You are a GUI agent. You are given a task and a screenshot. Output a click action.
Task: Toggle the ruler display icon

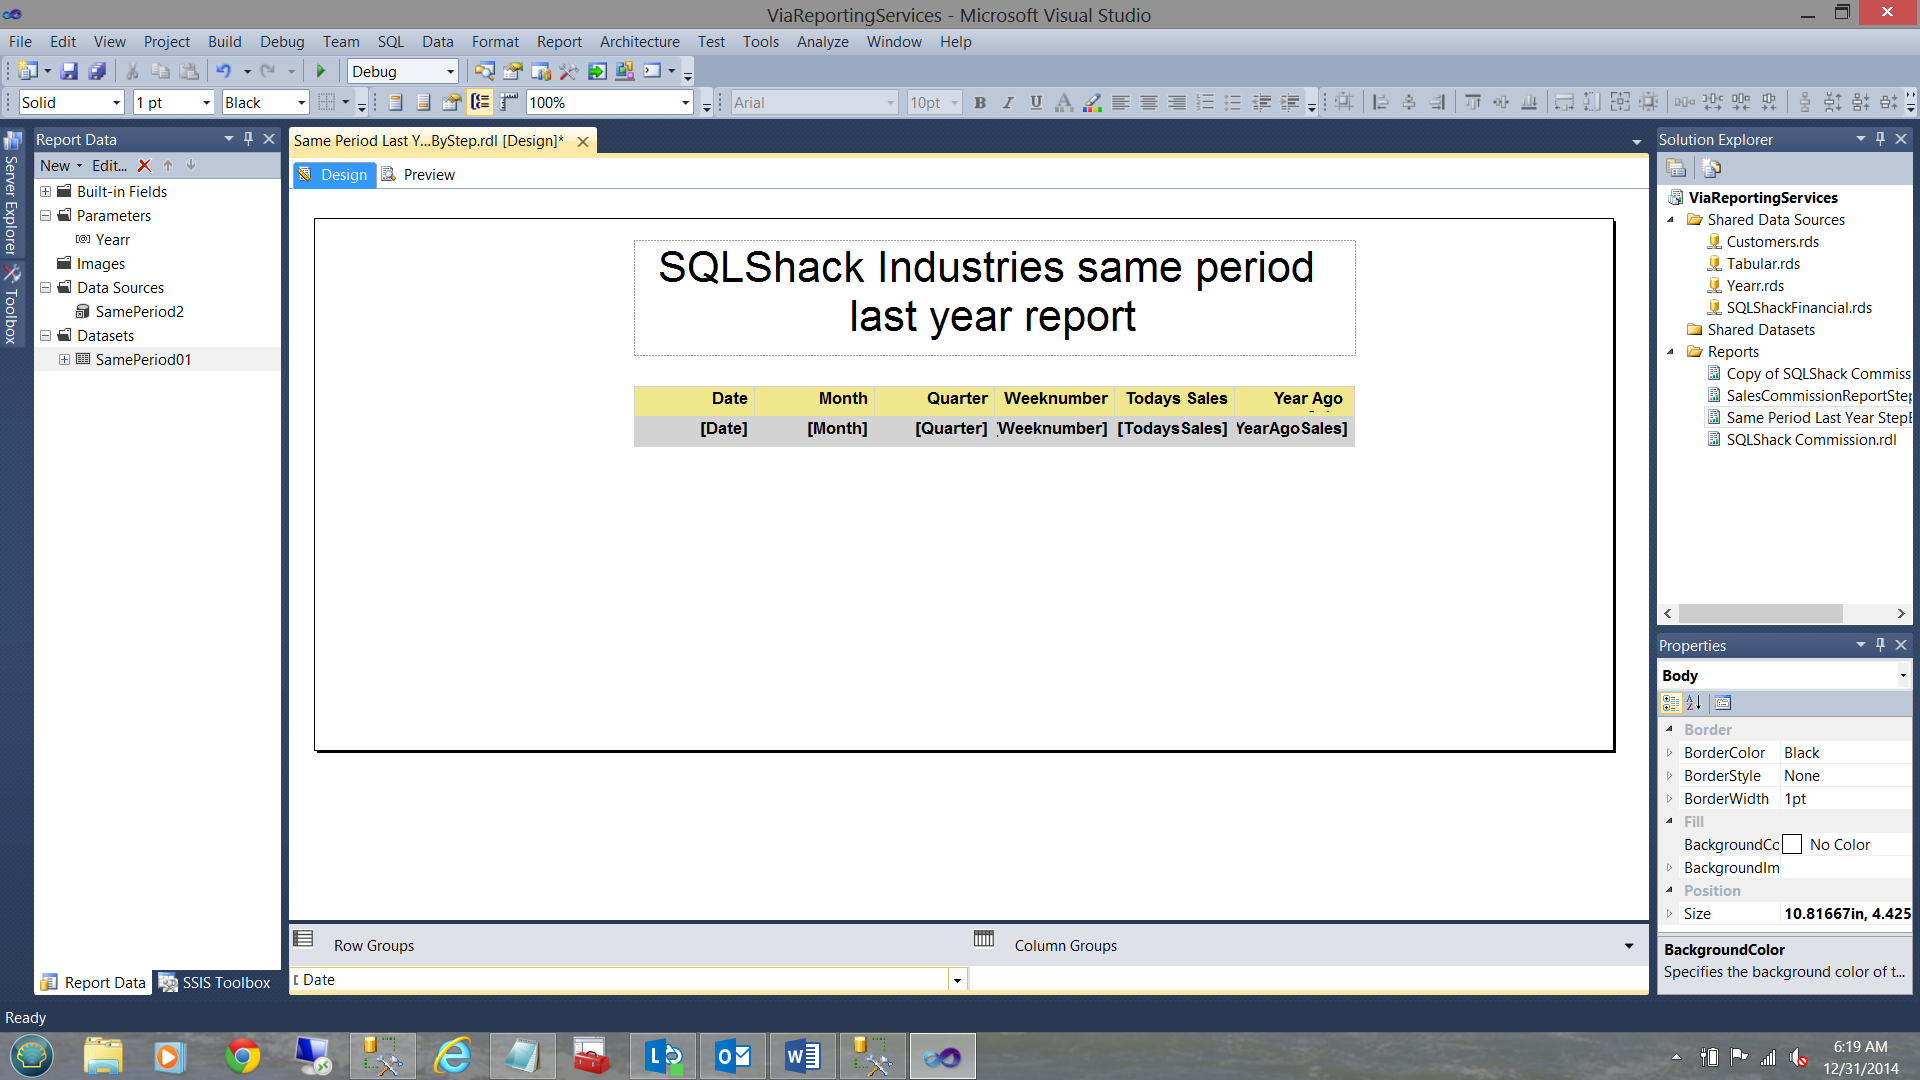[509, 102]
